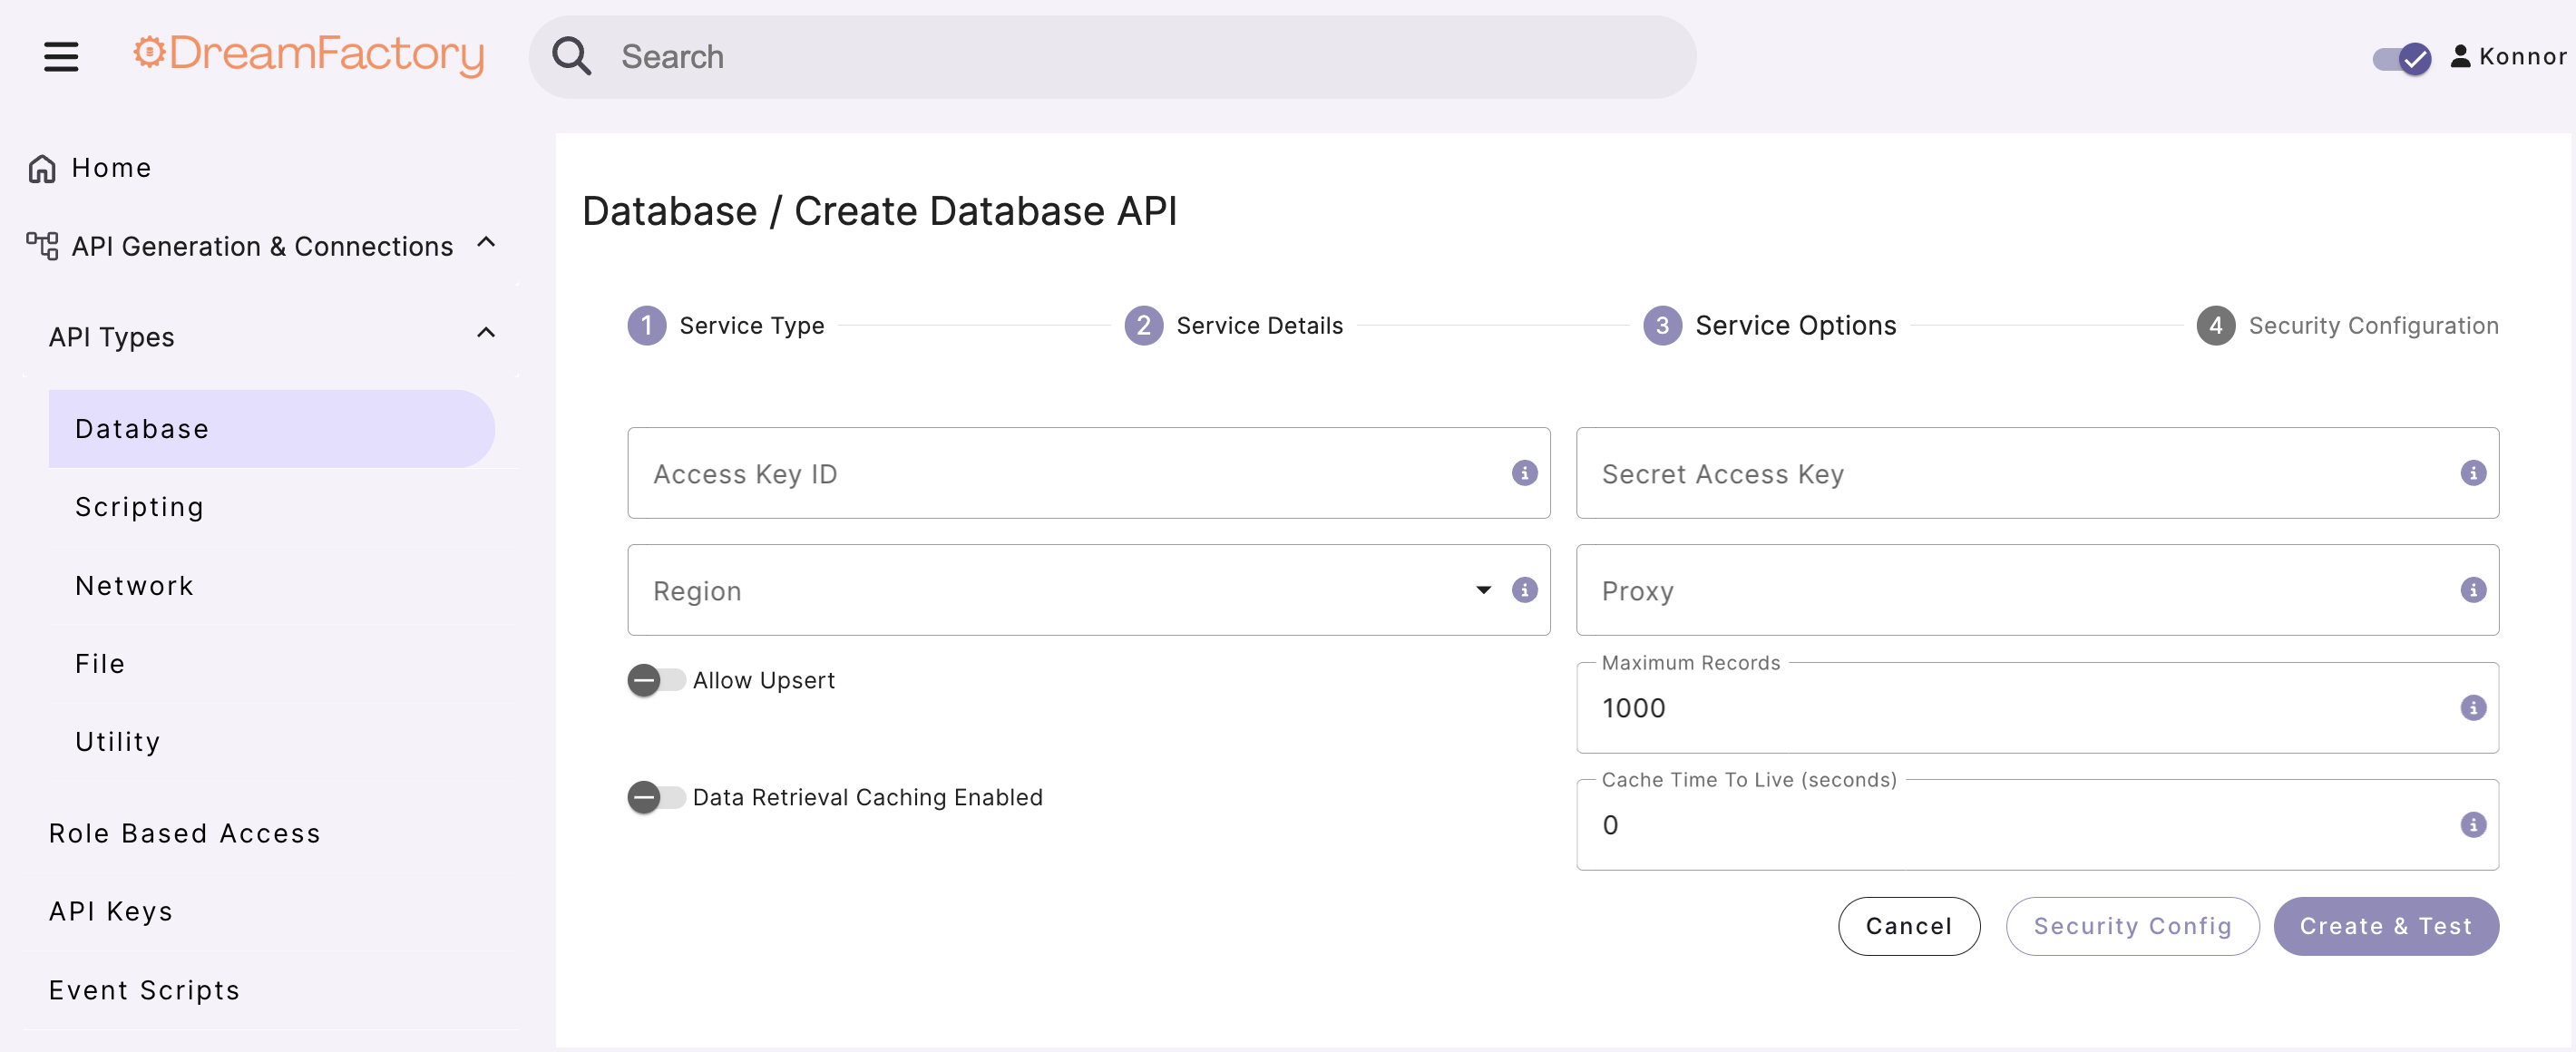Click info icon in Maximum Records field
The image size is (2576, 1052).
2472,708
